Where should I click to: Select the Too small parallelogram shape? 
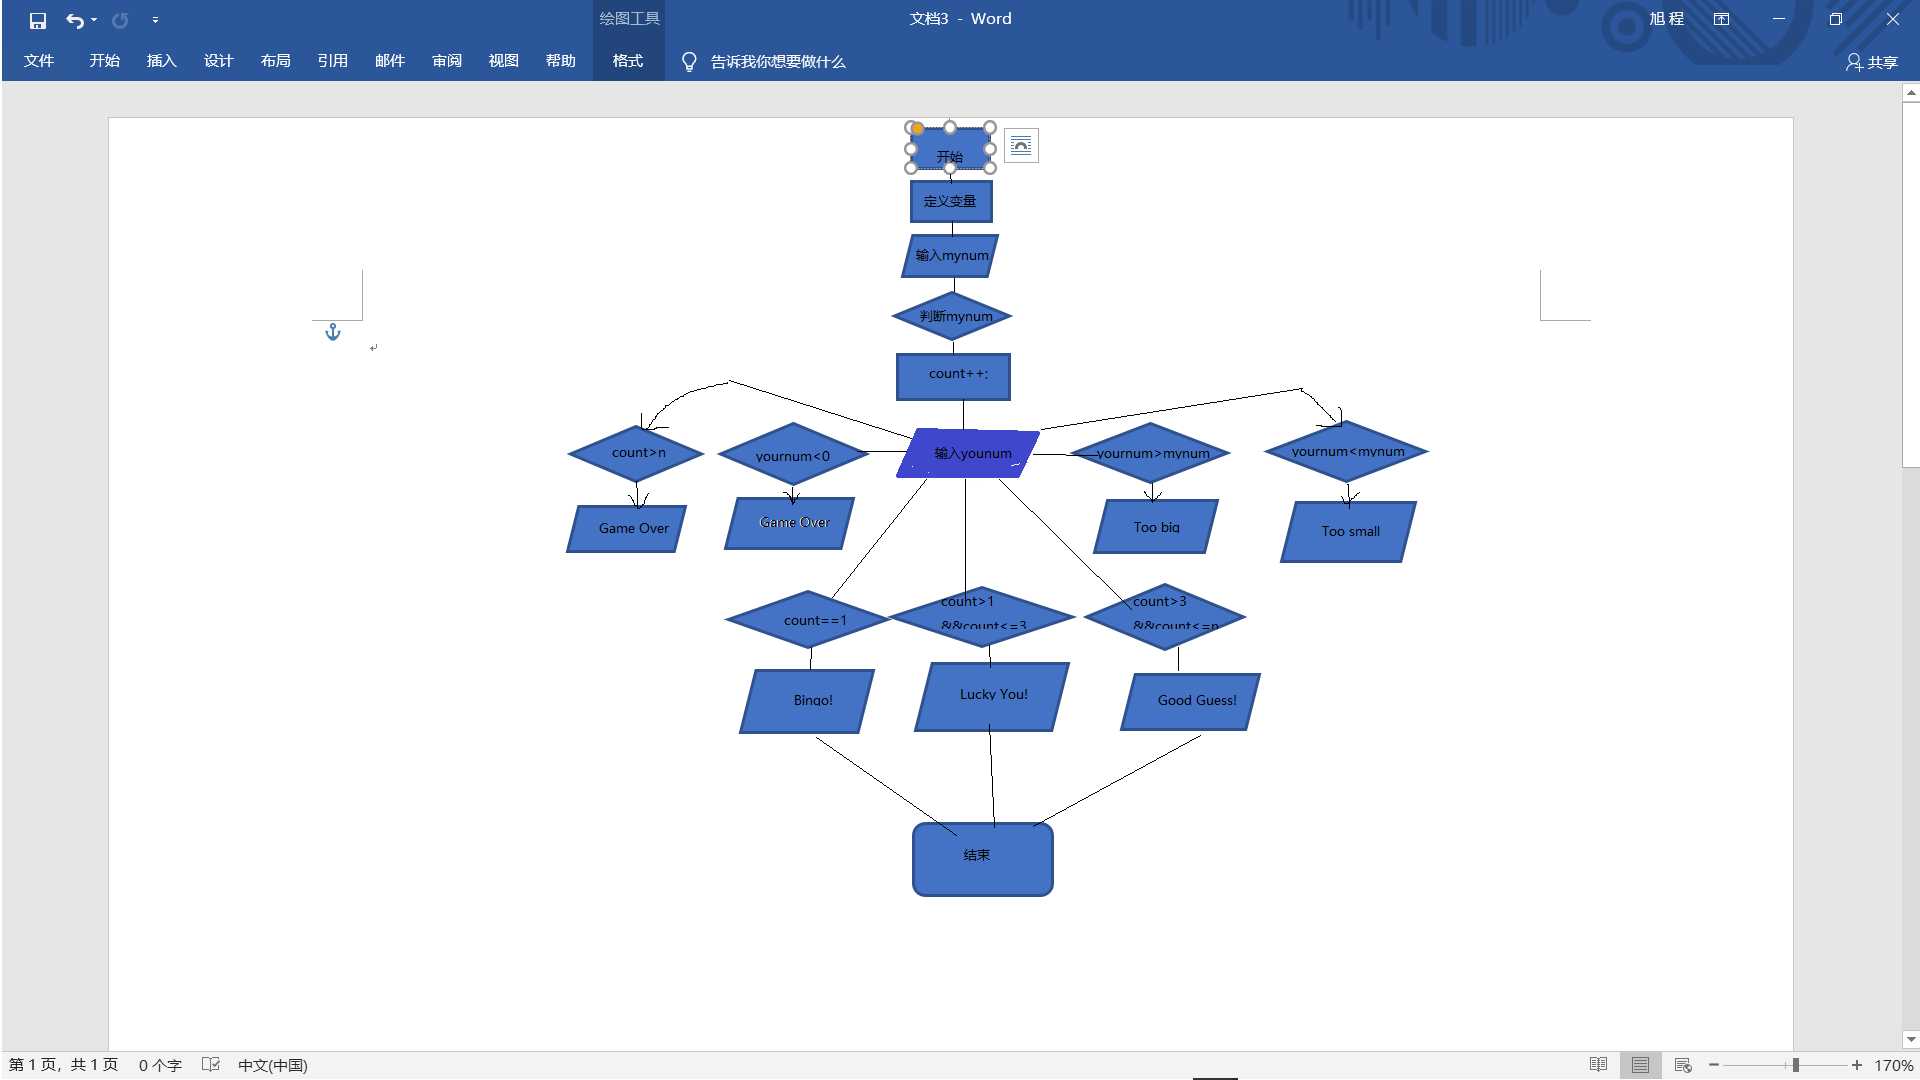pos(1349,531)
